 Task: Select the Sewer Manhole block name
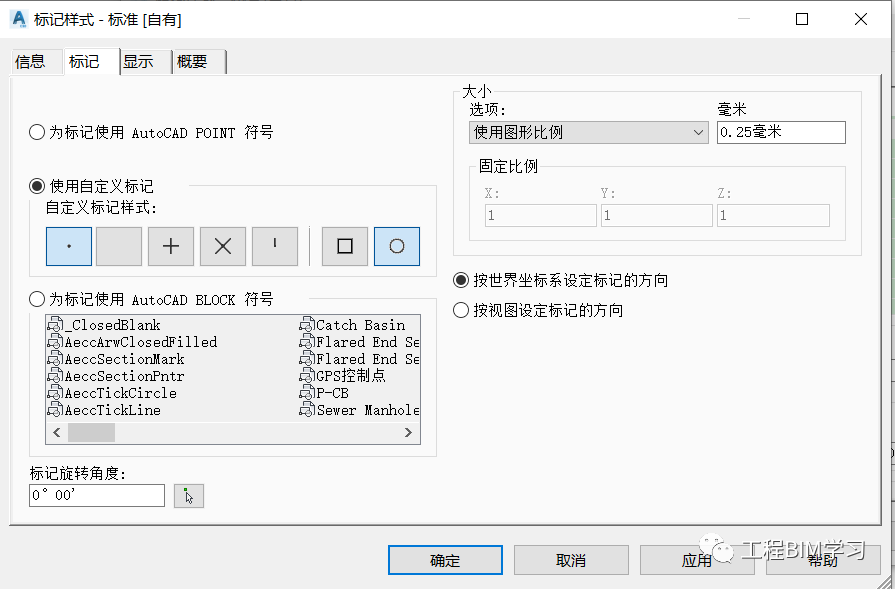[x=368, y=410]
